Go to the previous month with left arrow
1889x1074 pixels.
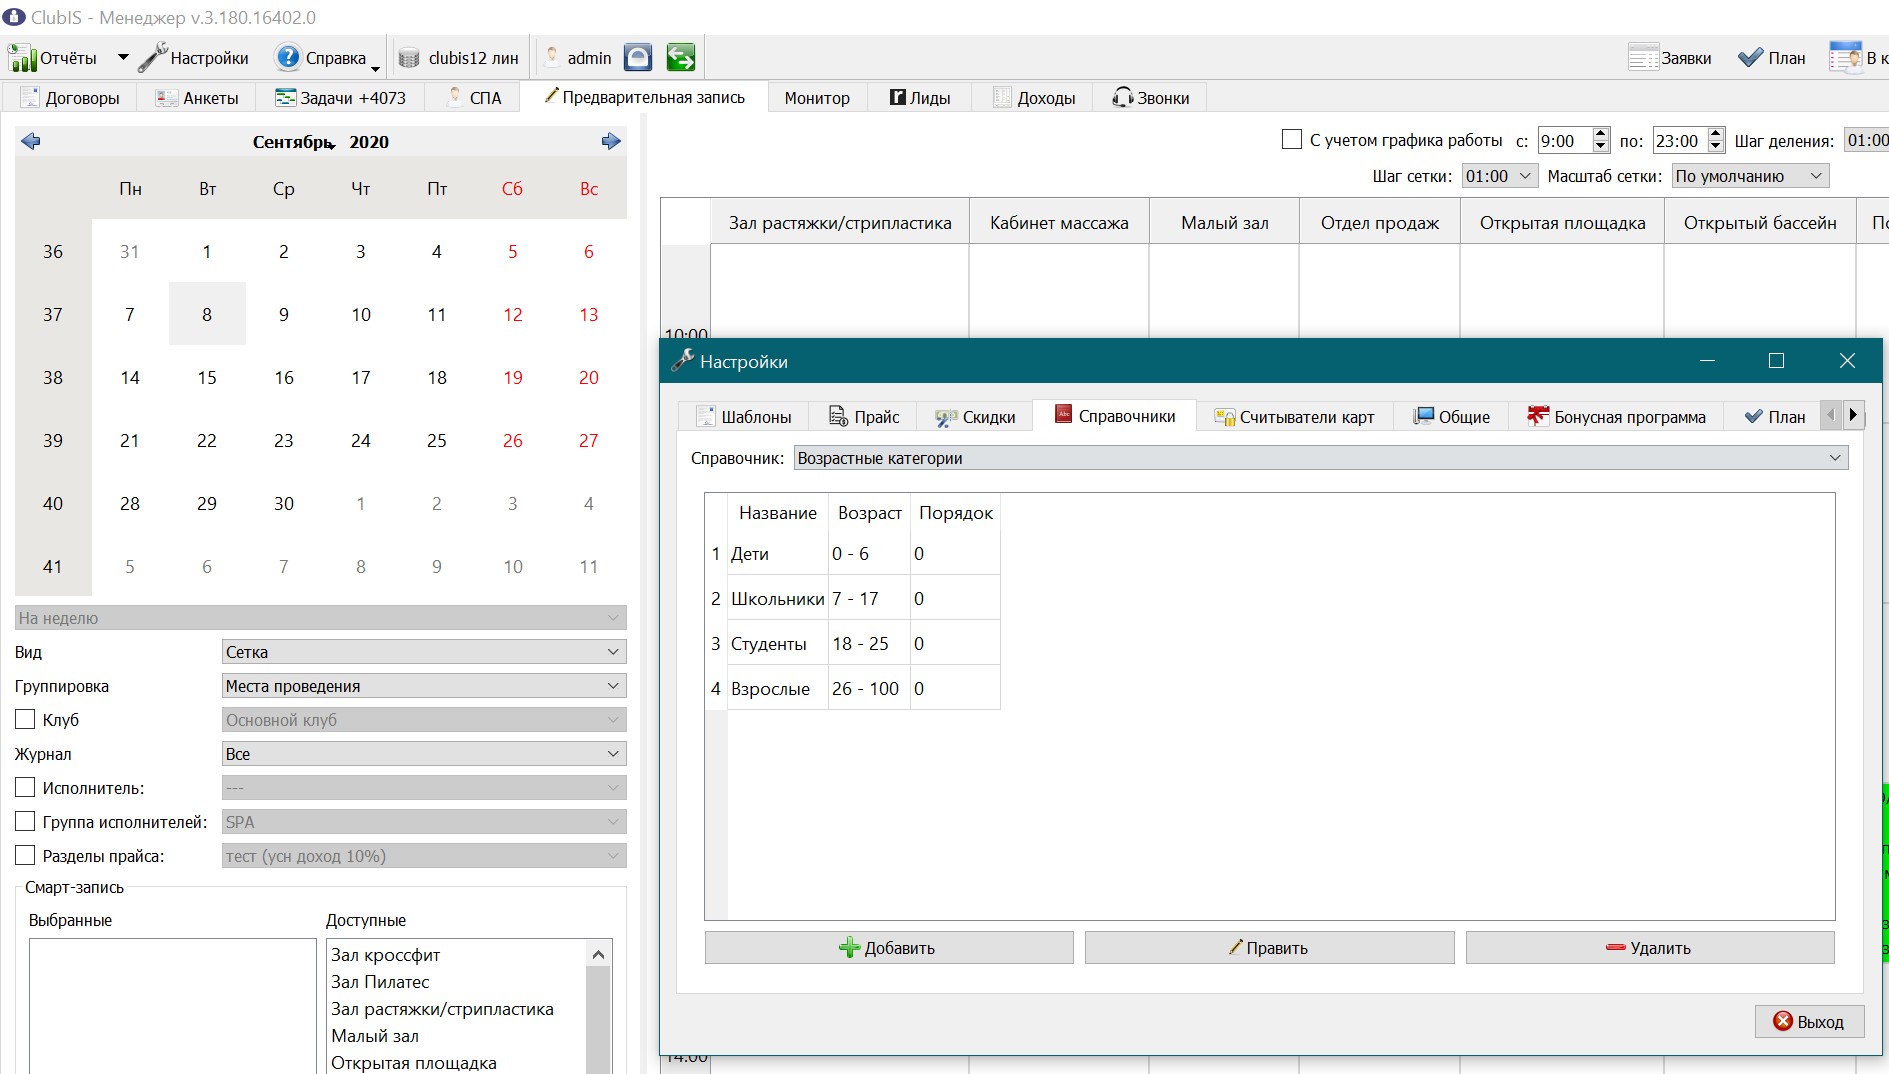pyautogui.click(x=30, y=141)
